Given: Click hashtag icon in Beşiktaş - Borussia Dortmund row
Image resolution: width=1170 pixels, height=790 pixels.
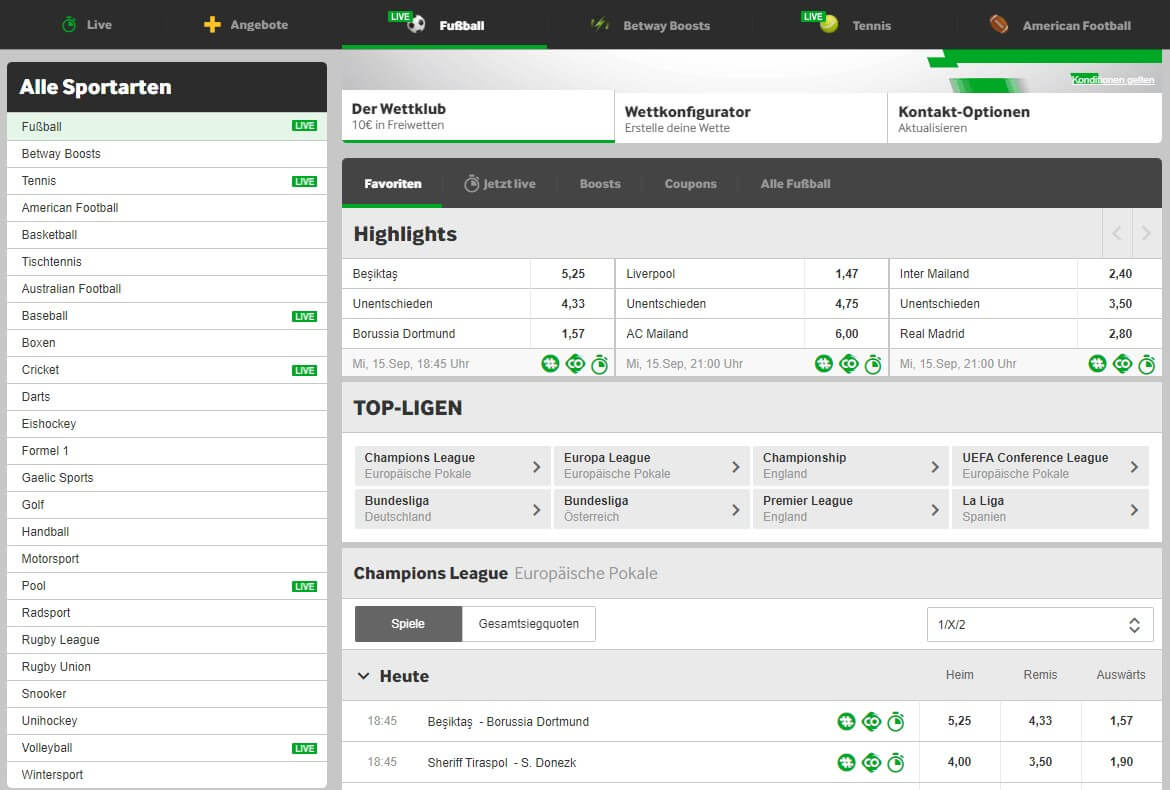Looking at the screenshot, I should click(x=846, y=721).
